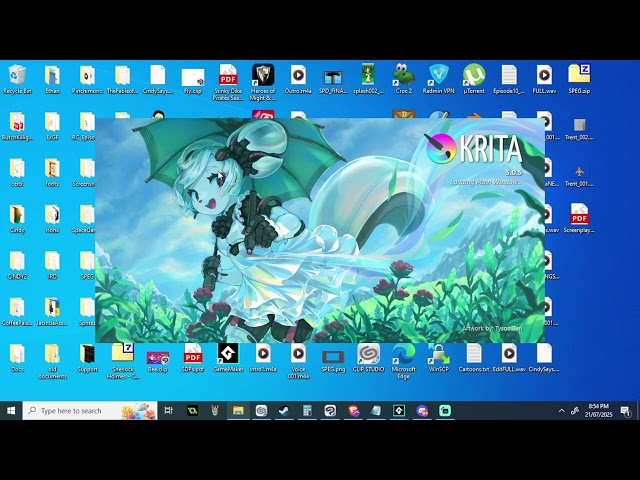
Task: Select the CoffeePals folder icon
Action: pos(17,311)
